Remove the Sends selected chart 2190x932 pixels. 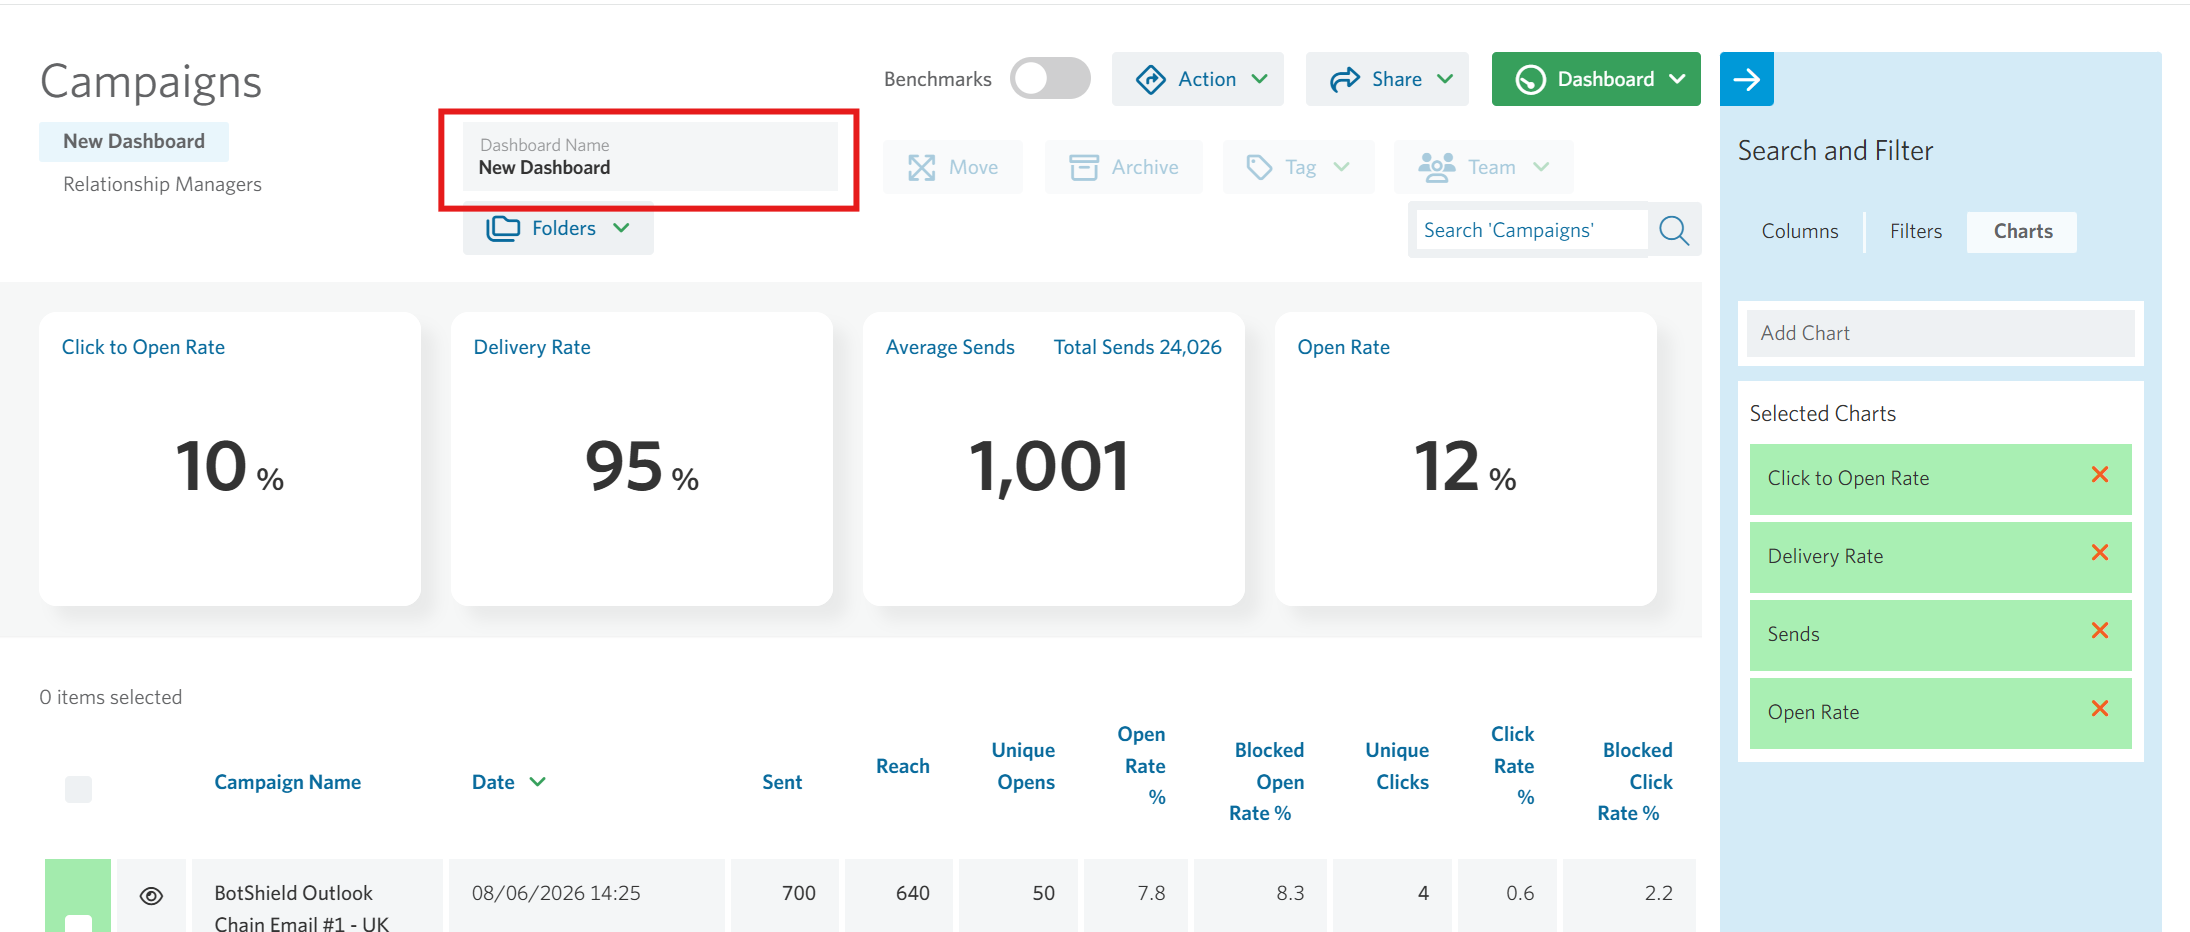click(2100, 631)
